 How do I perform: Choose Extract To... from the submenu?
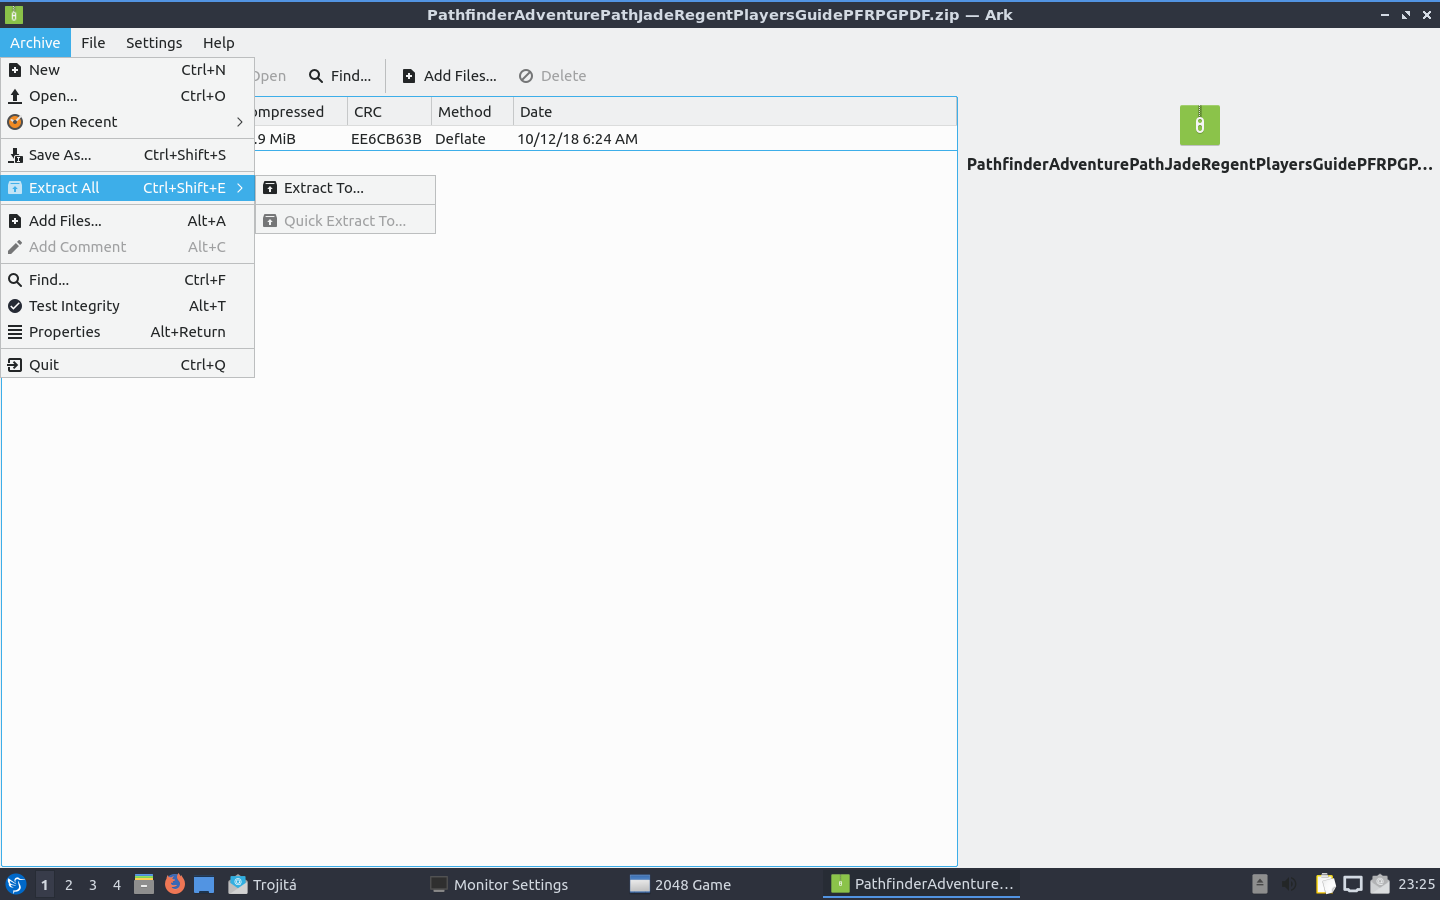coord(324,188)
